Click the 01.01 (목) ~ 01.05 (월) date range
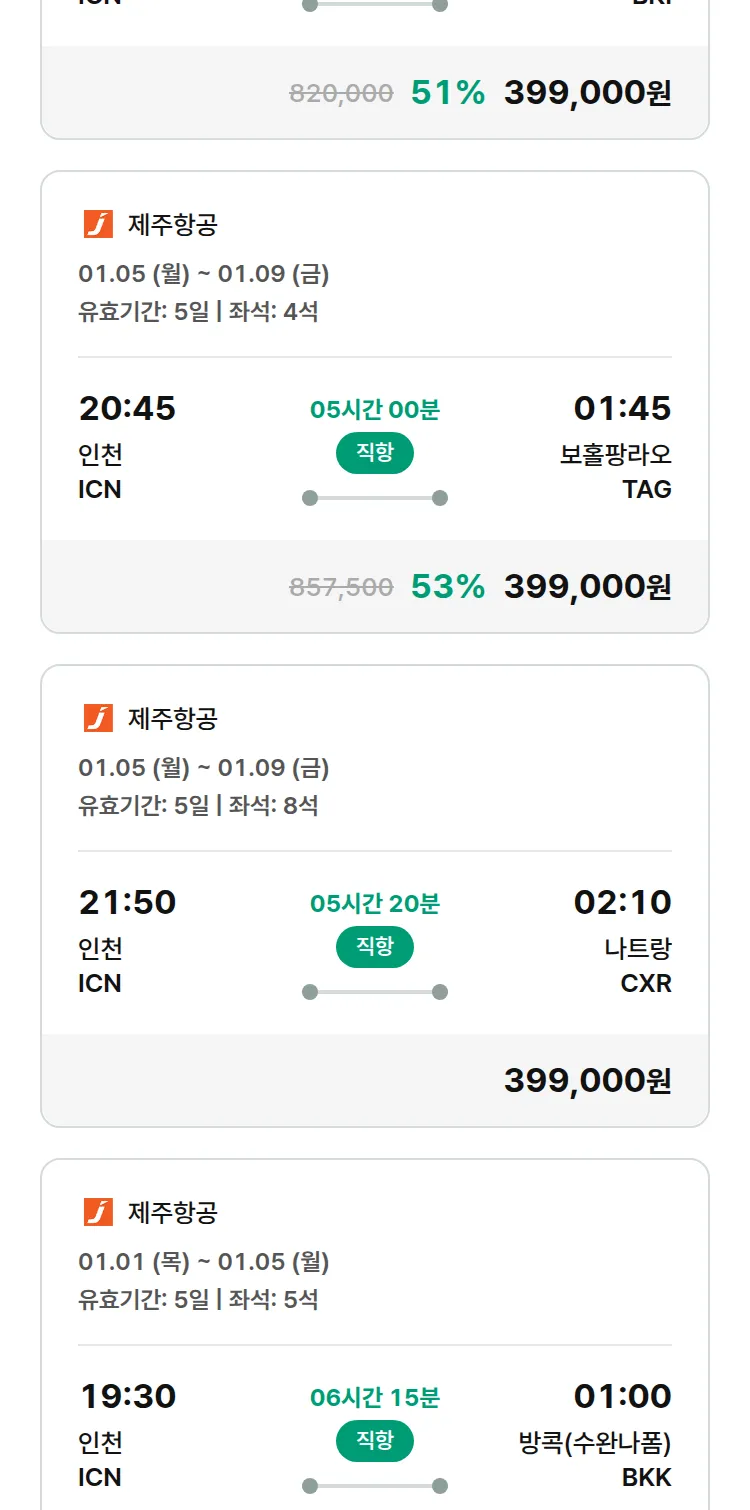 204,1262
